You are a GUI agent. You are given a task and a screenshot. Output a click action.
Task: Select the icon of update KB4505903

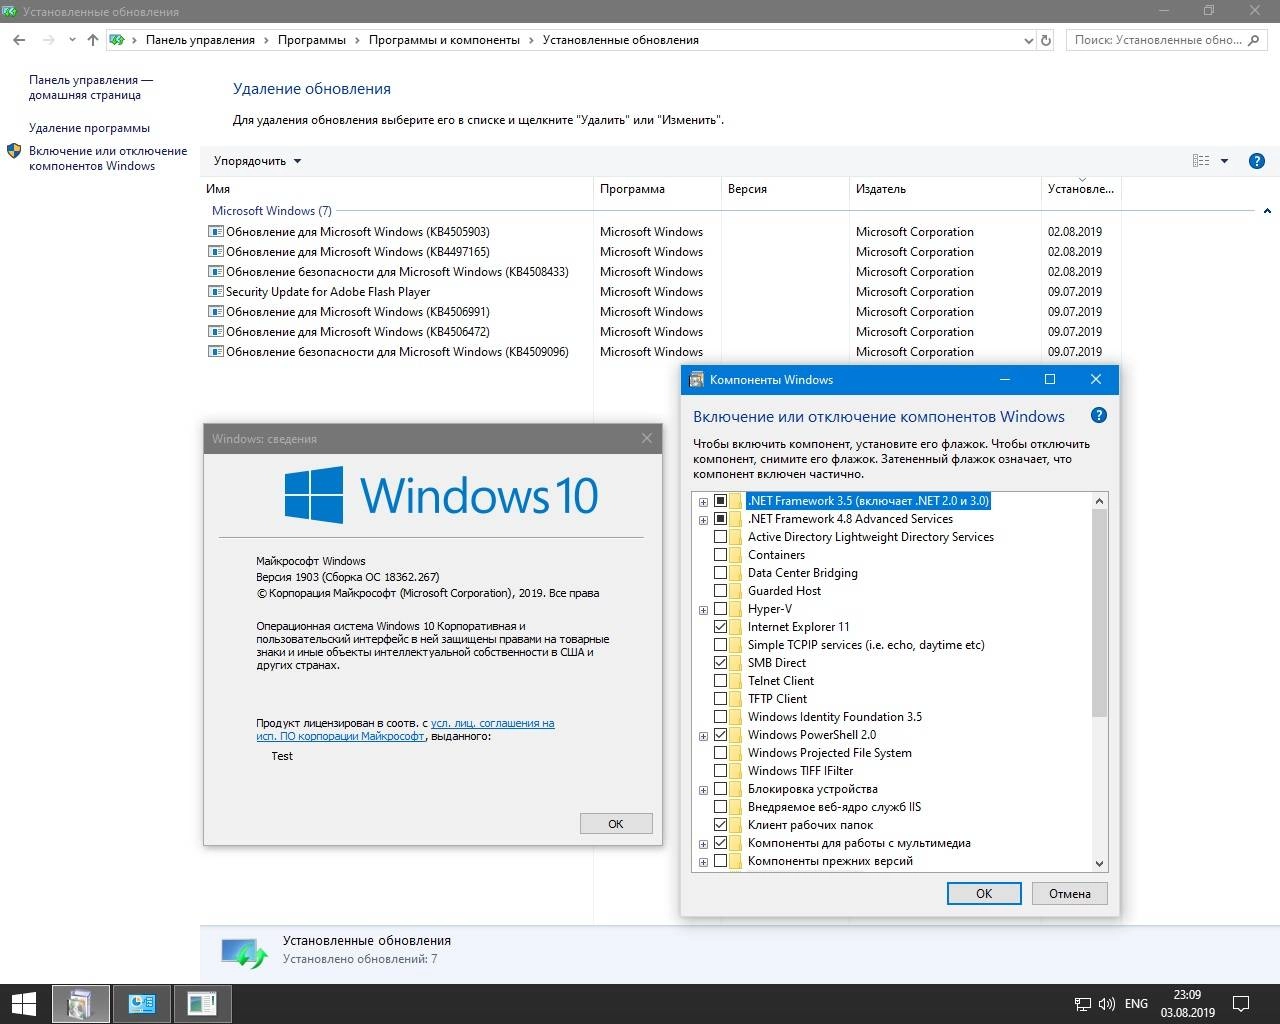215,231
